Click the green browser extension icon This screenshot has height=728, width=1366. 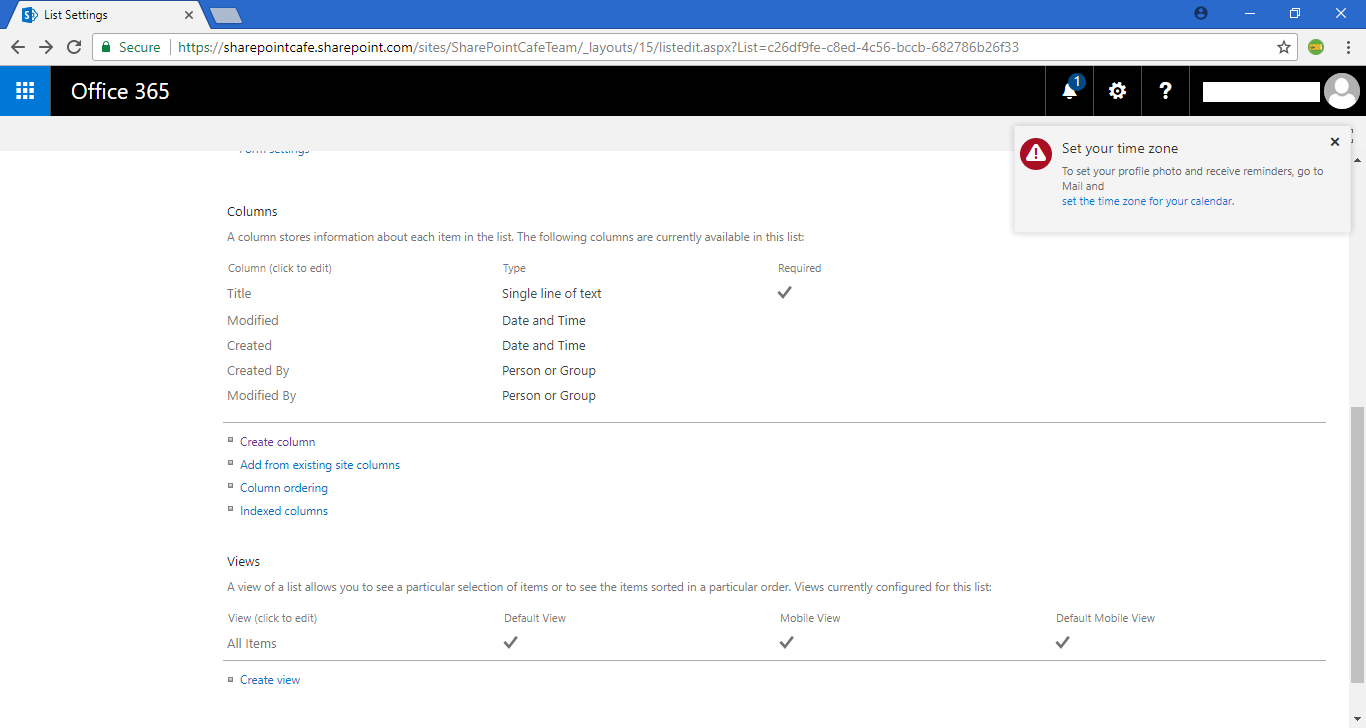point(1316,47)
